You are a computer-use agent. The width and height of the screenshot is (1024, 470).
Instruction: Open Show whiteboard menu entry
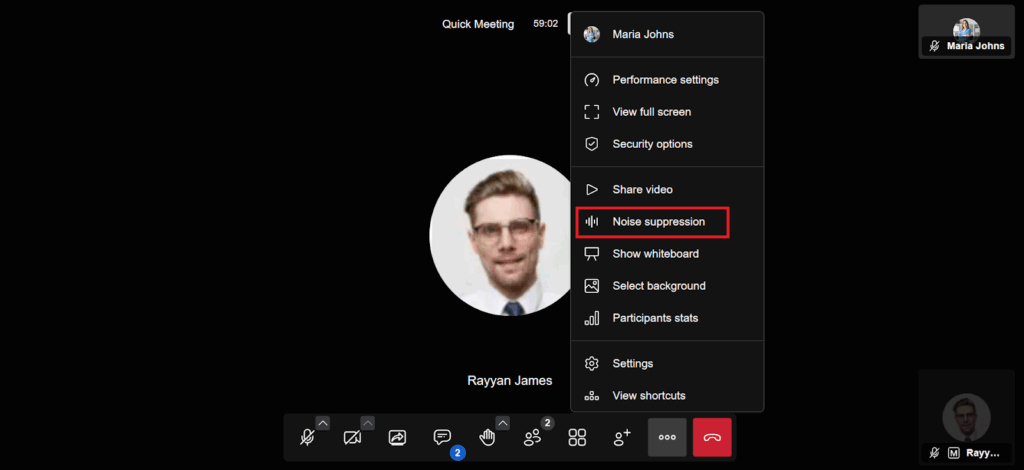coord(655,254)
